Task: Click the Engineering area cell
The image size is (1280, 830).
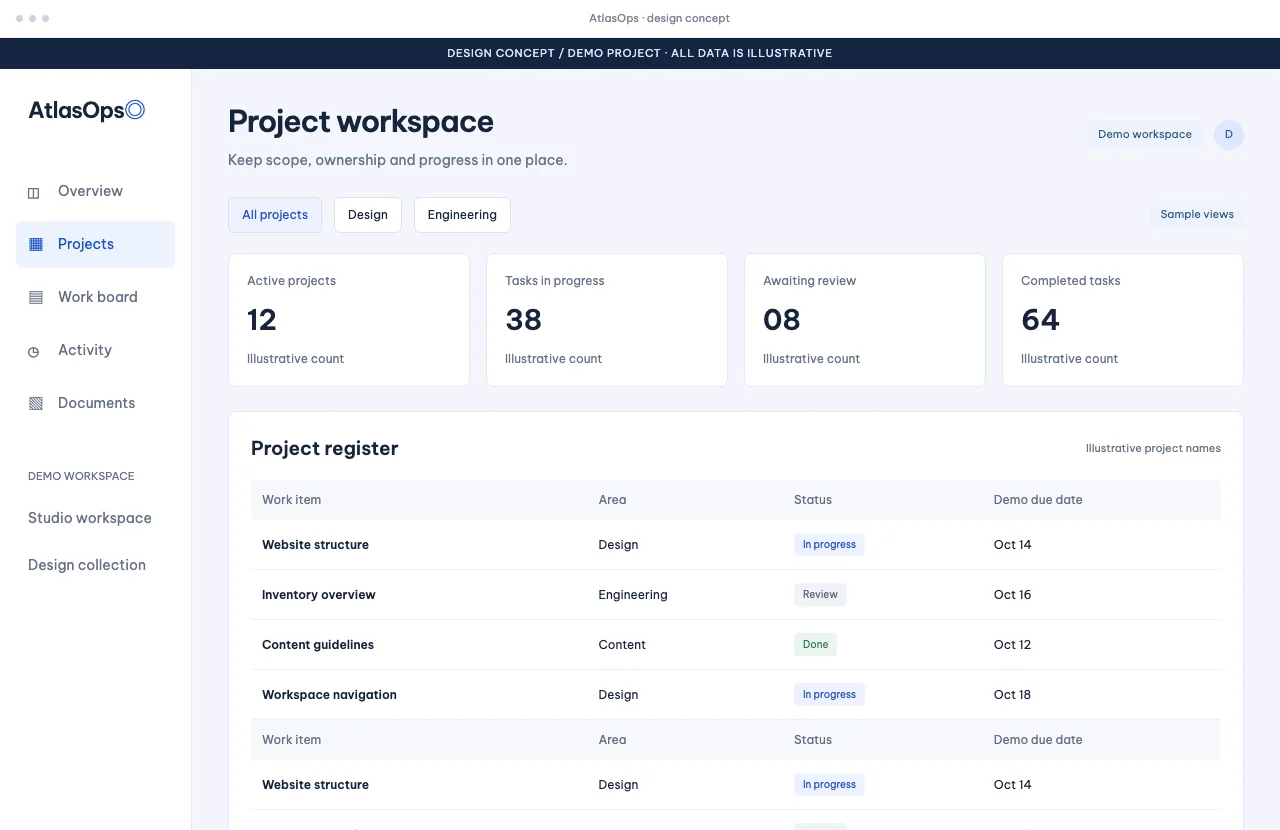Action: [633, 595]
